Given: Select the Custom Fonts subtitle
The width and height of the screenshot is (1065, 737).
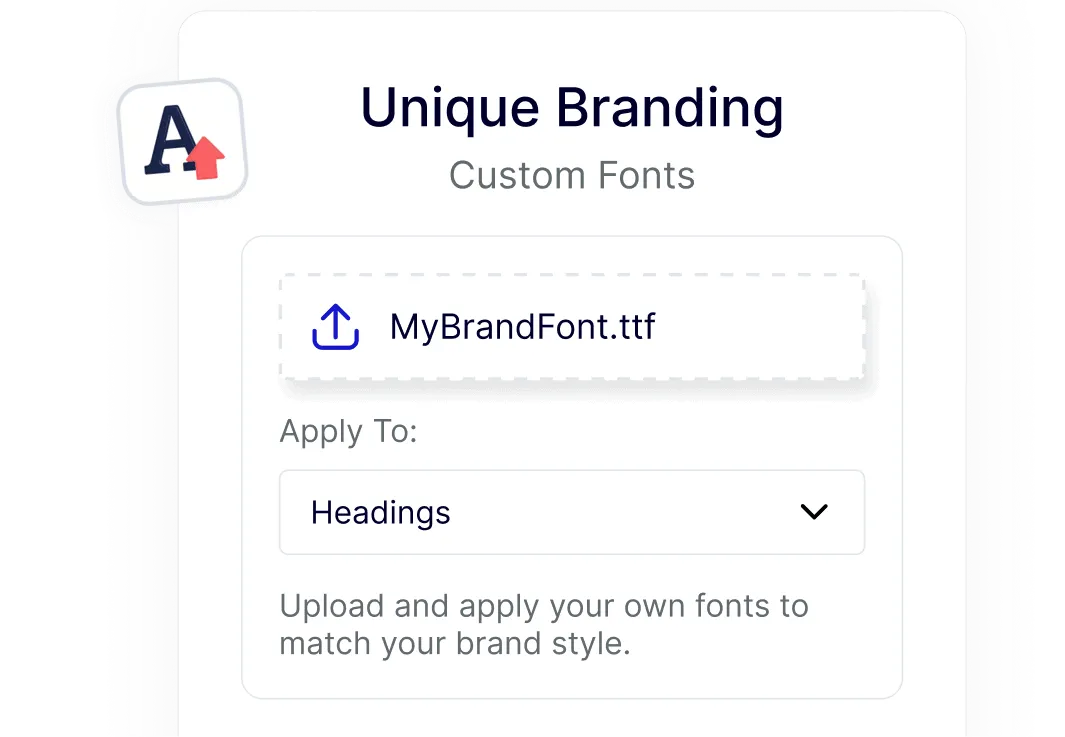Looking at the screenshot, I should click(x=572, y=175).
